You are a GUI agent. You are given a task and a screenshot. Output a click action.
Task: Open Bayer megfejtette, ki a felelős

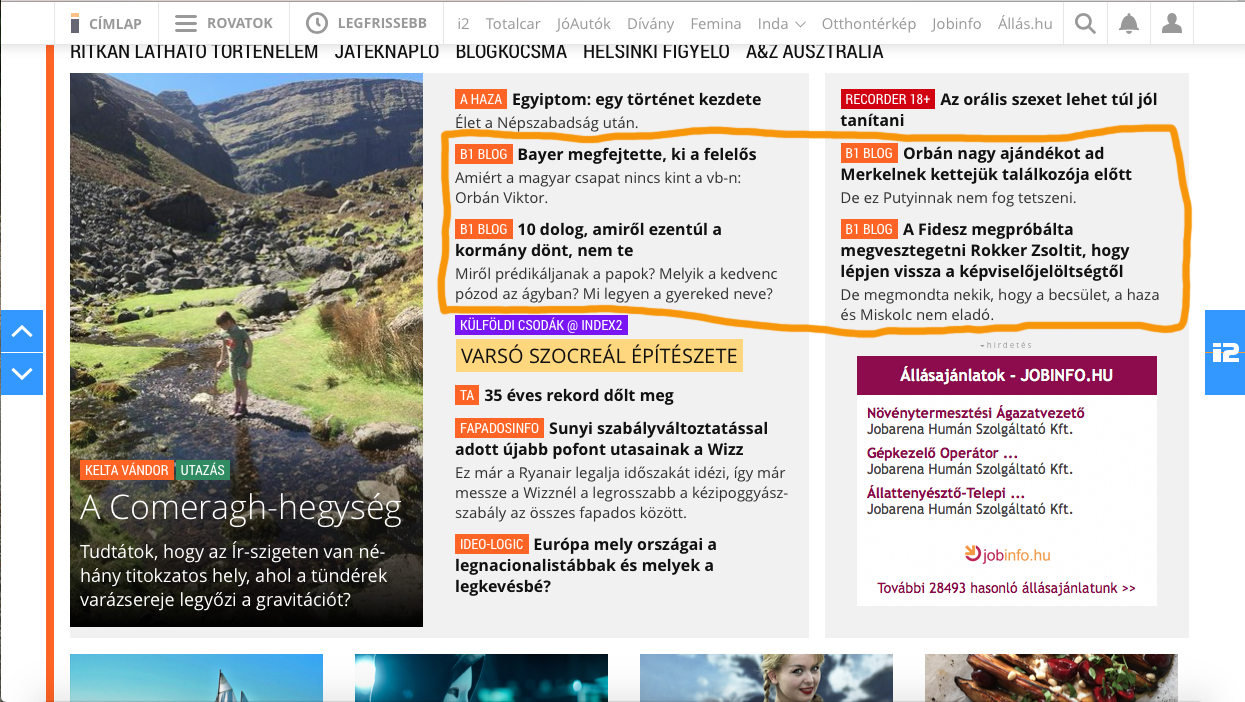click(x=637, y=154)
